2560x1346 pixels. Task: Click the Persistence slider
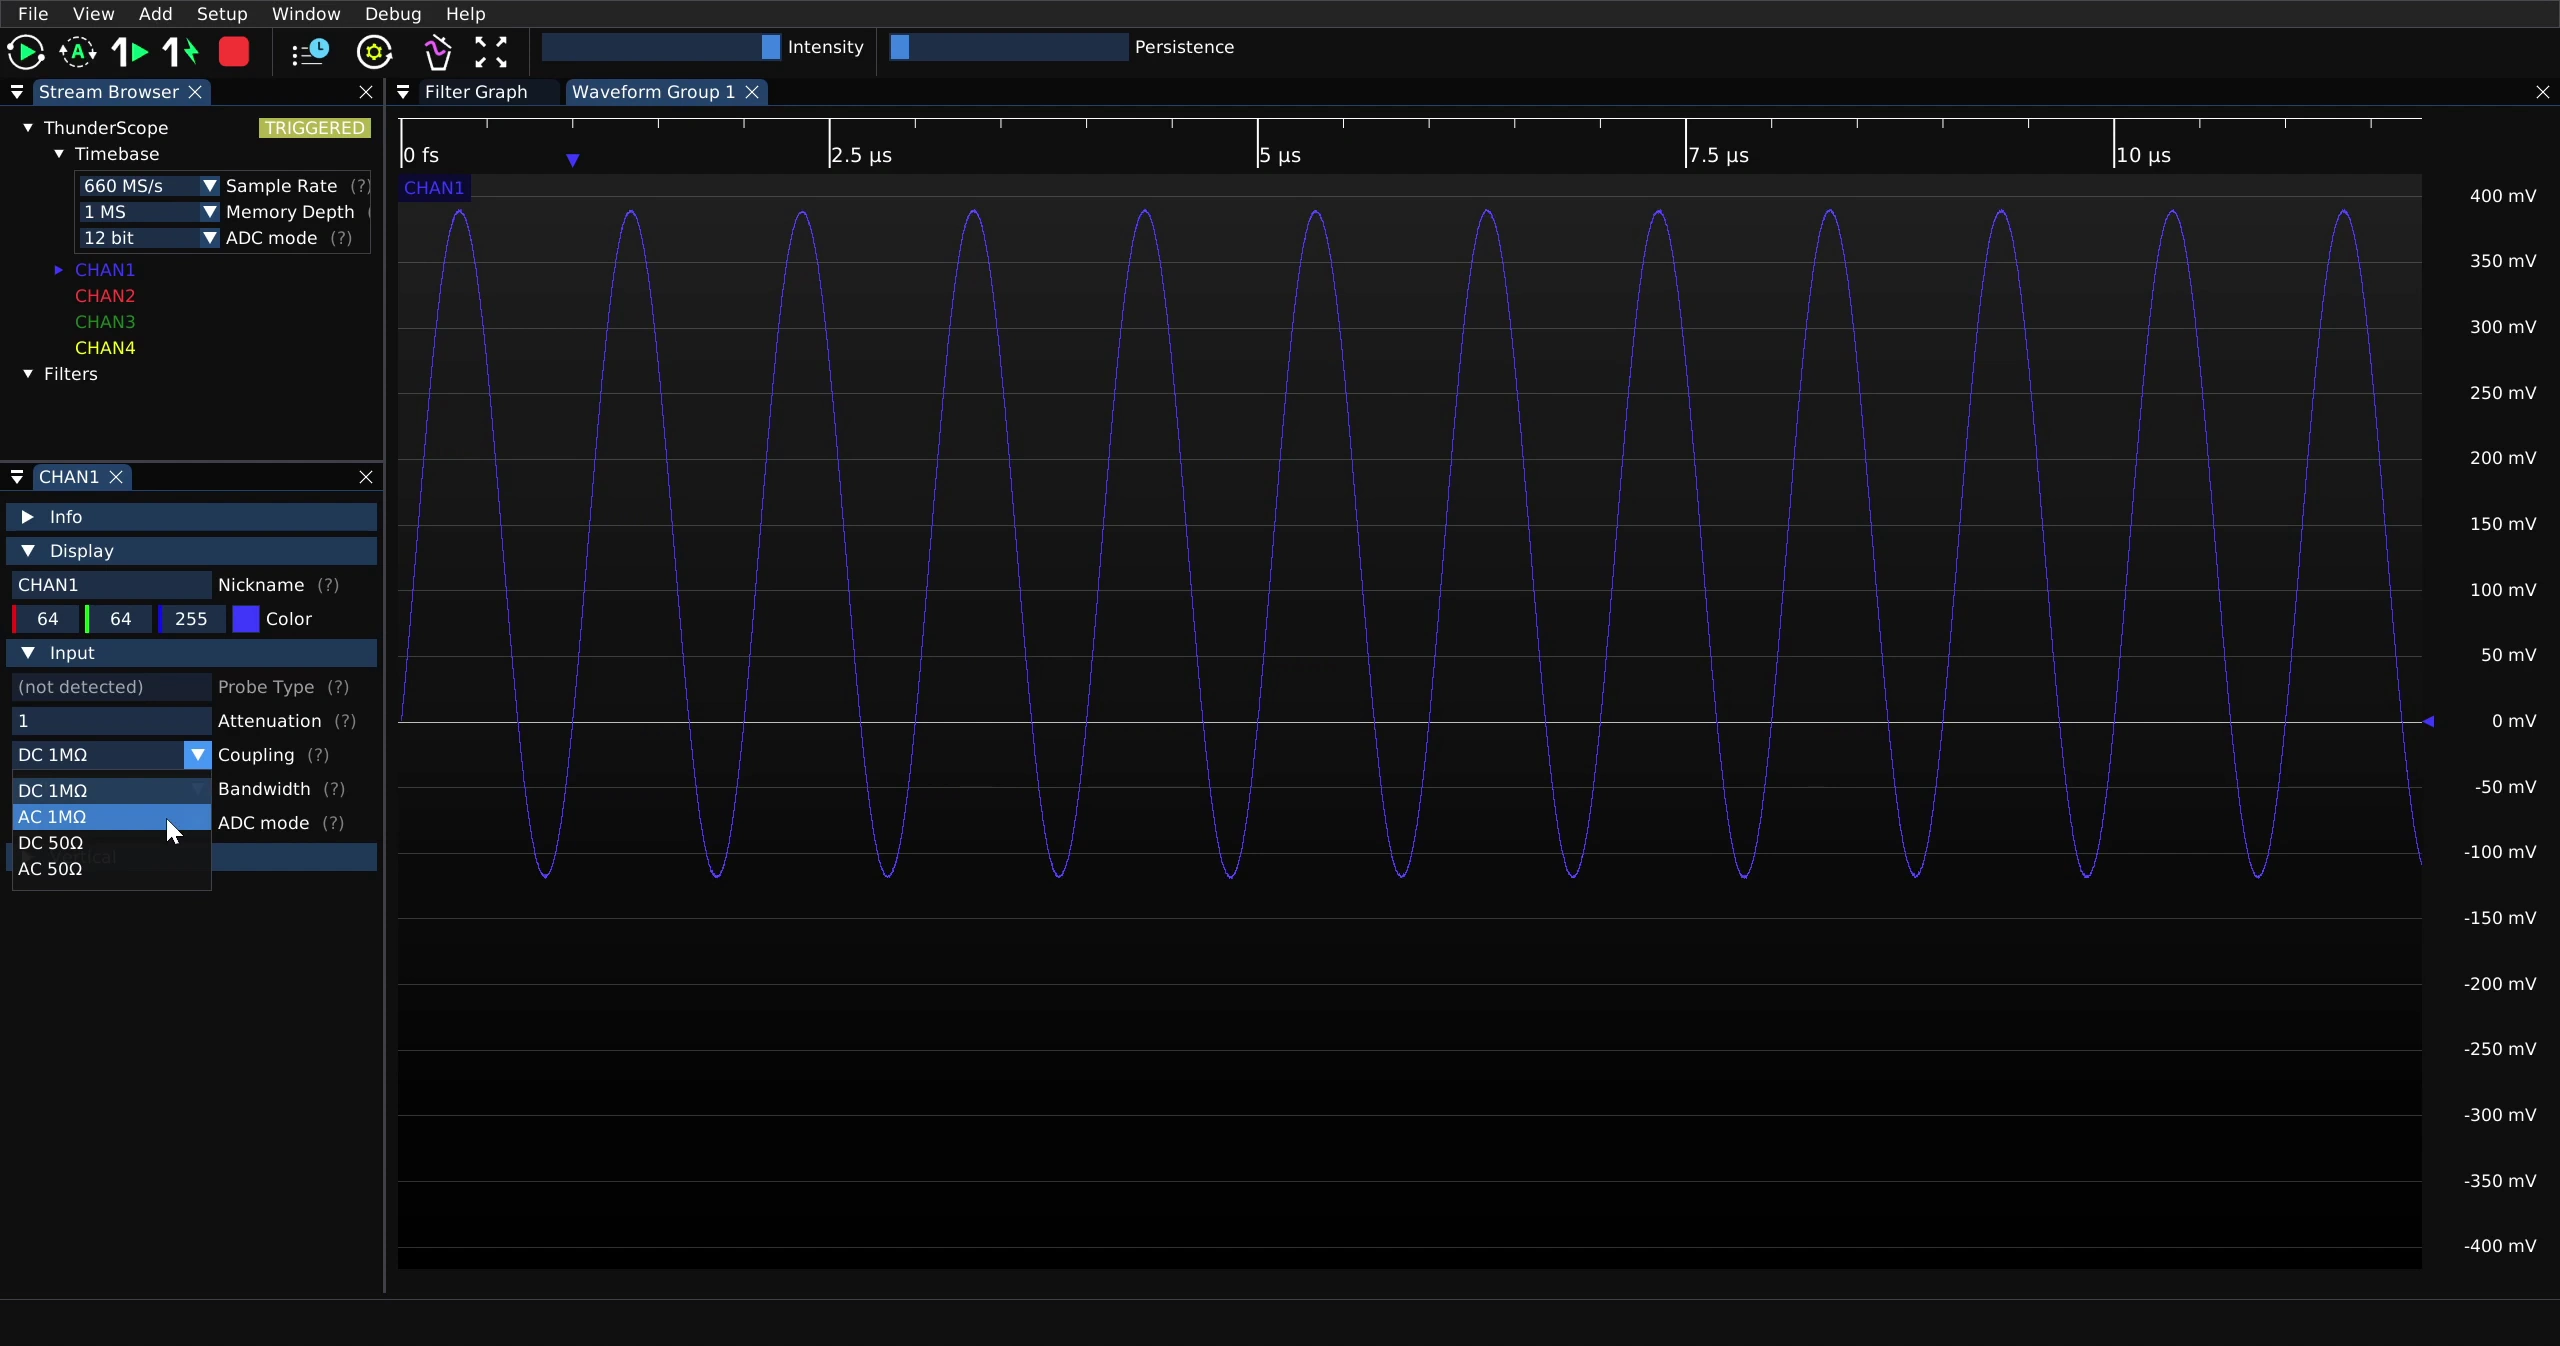coord(1009,47)
